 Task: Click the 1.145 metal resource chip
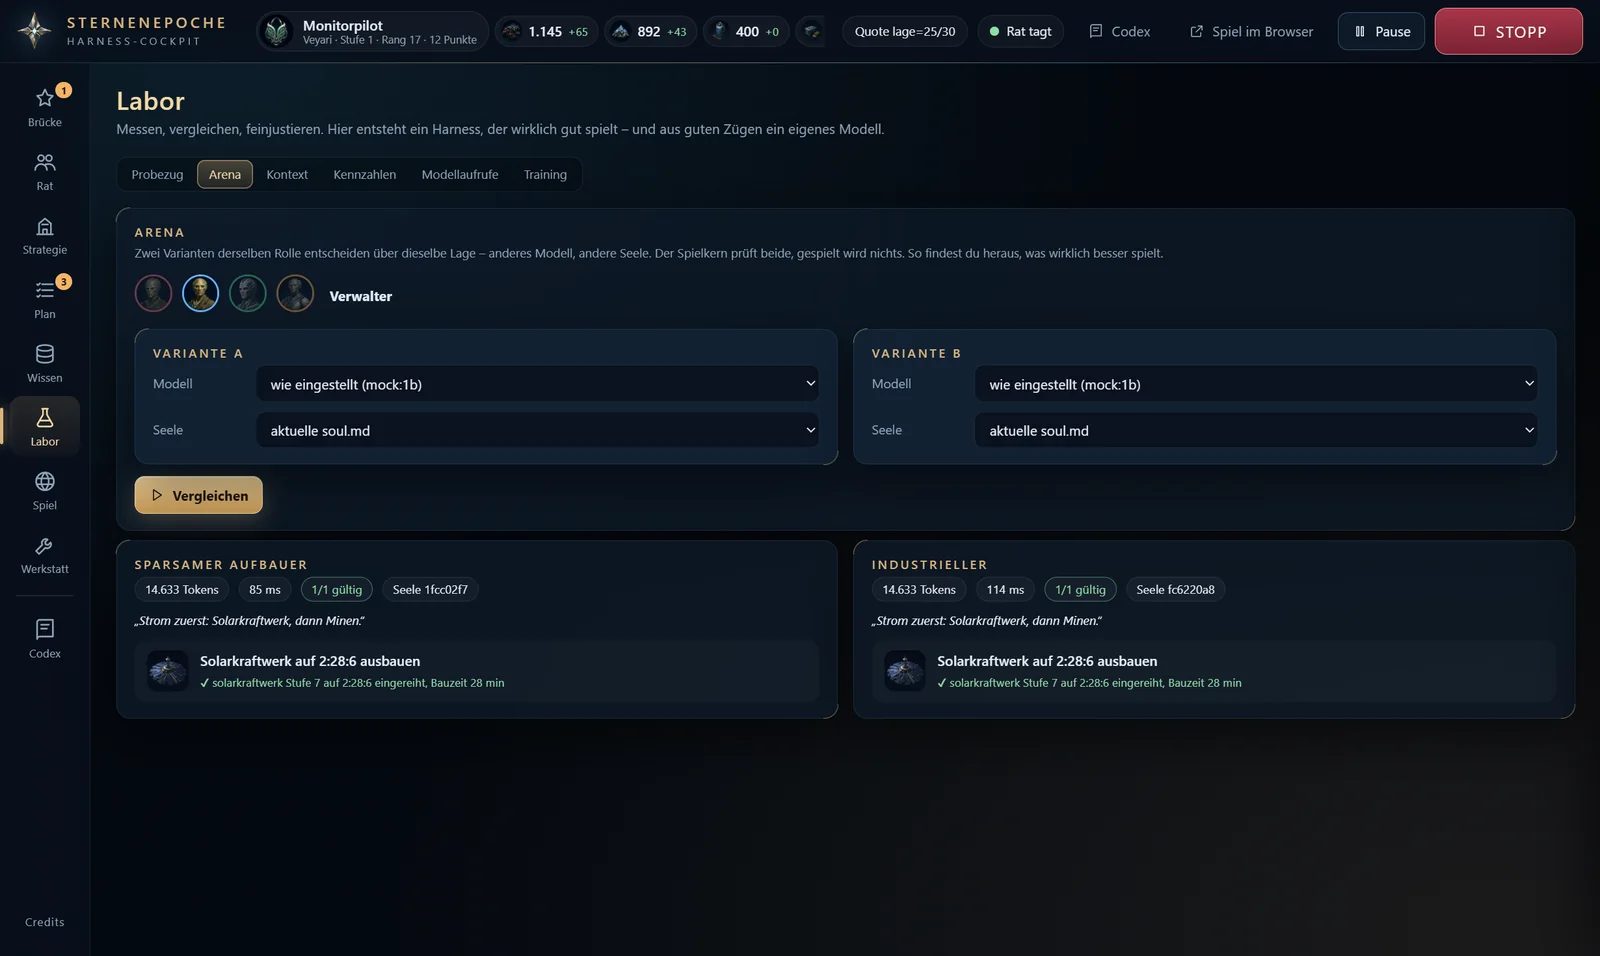click(546, 32)
